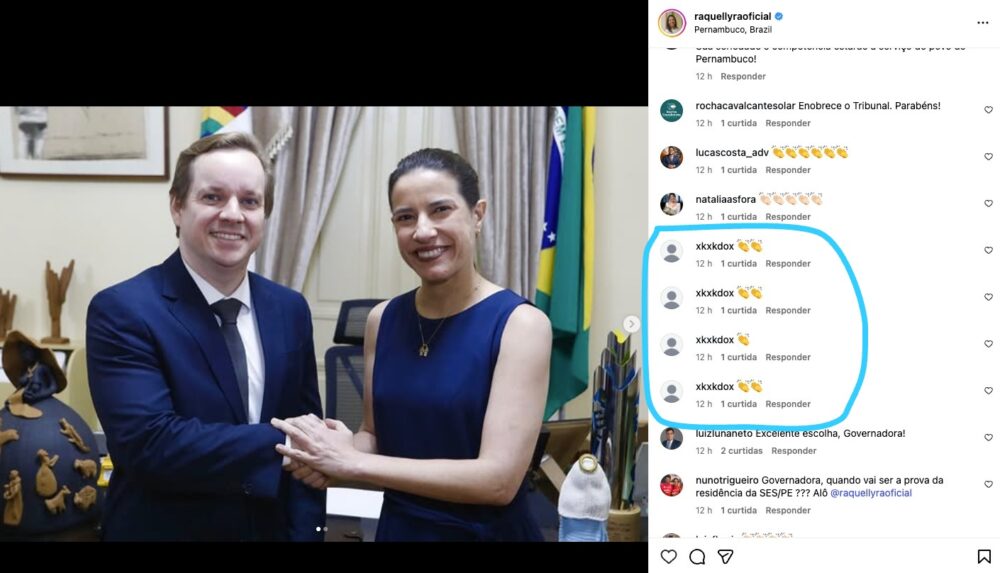Open lucascosta_adv commenter avatar
This screenshot has width=1000, height=573.
tap(672, 157)
